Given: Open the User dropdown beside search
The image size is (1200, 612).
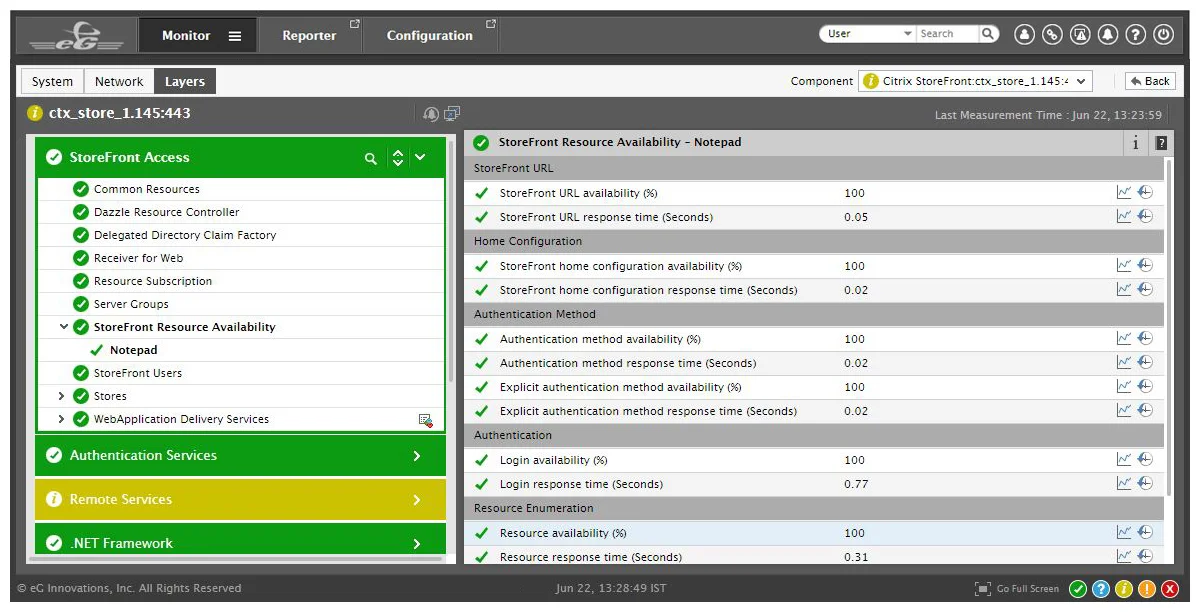Looking at the screenshot, I should pos(868,34).
